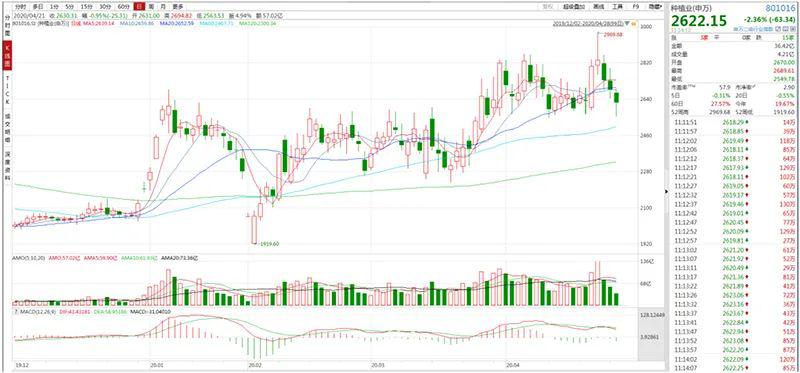Select the 周 weekly period tab
Viewport: 800px width, 373px height.
[x=151, y=7]
